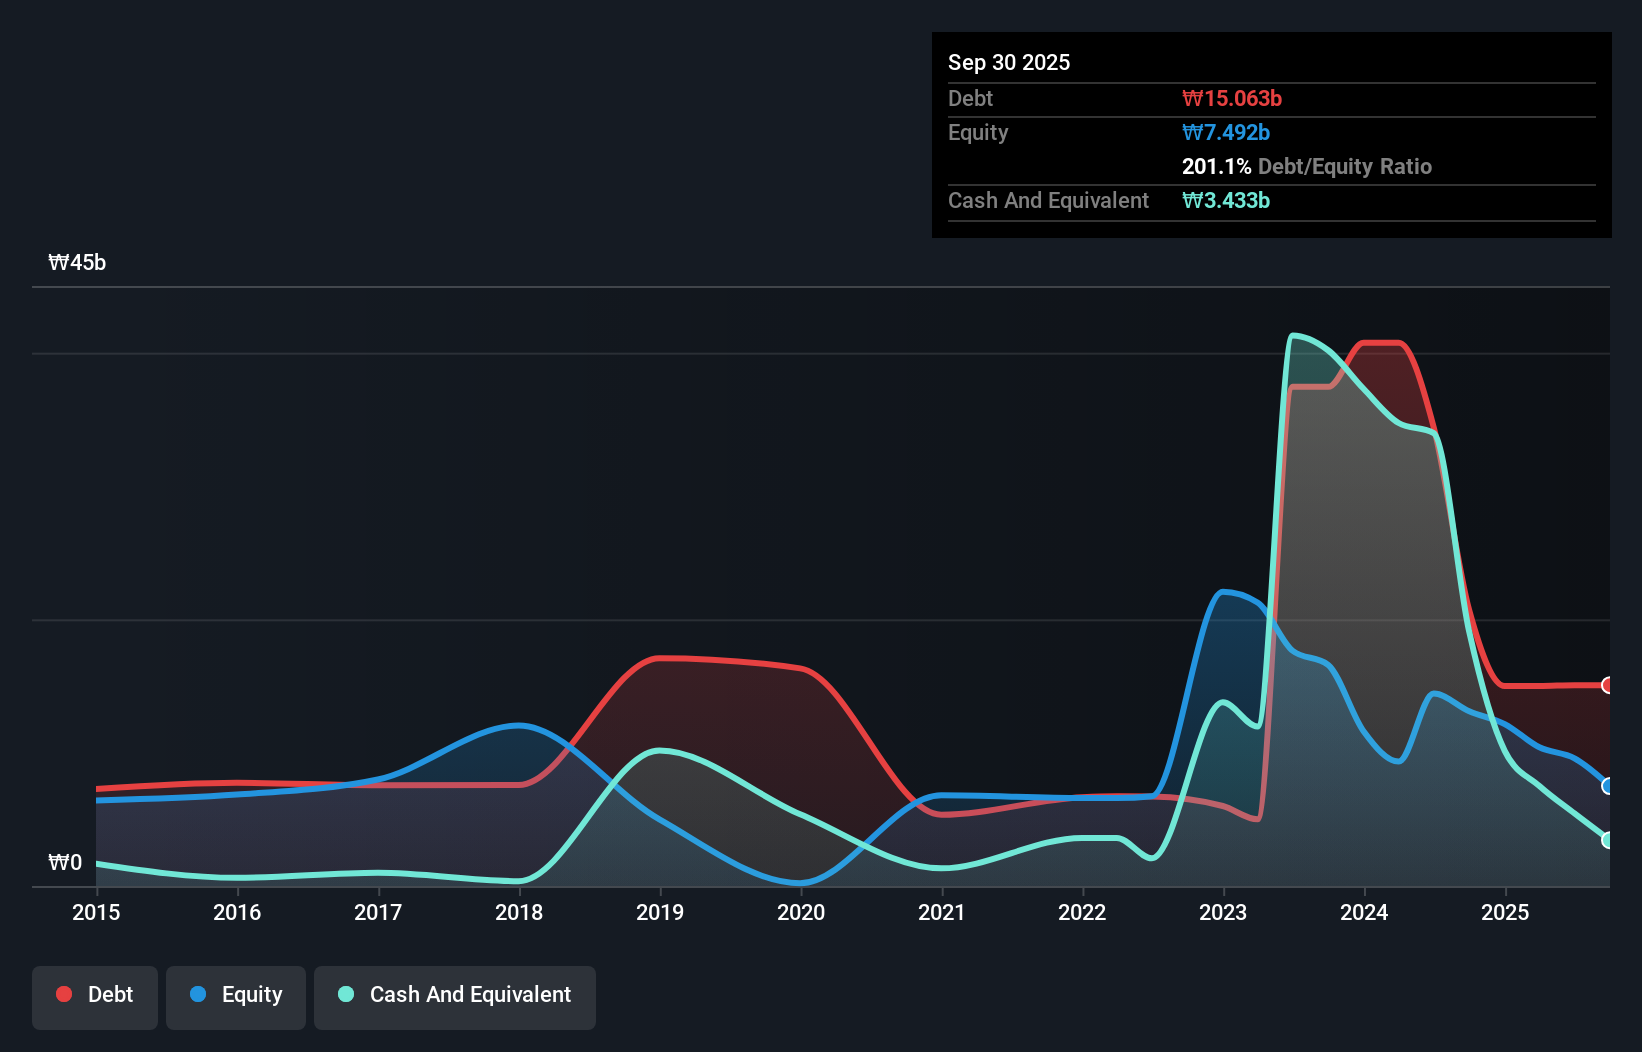Click the teal Cash And Equivalent legend dot
The image size is (1642, 1052).
coord(345,995)
